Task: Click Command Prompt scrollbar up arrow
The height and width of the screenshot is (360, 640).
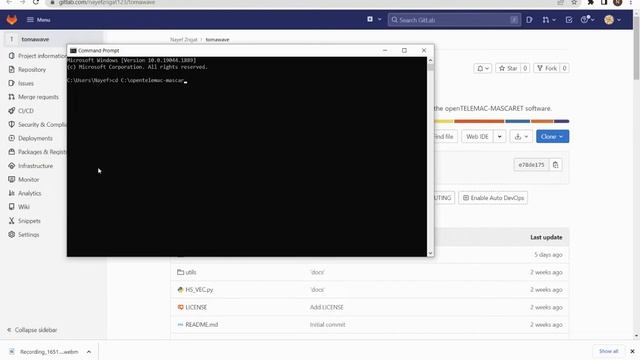Action: pos(430,60)
